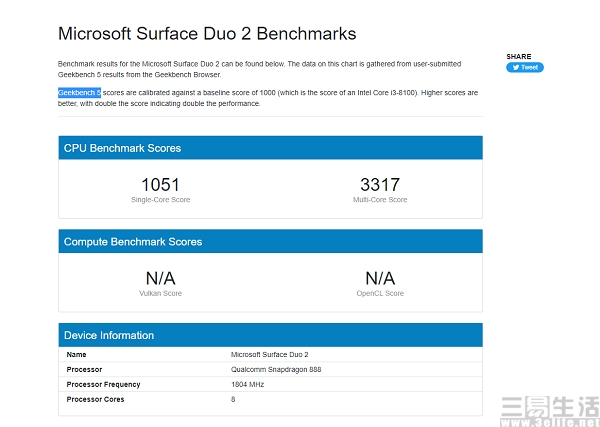Click the Single-Core Score label

(x=160, y=200)
